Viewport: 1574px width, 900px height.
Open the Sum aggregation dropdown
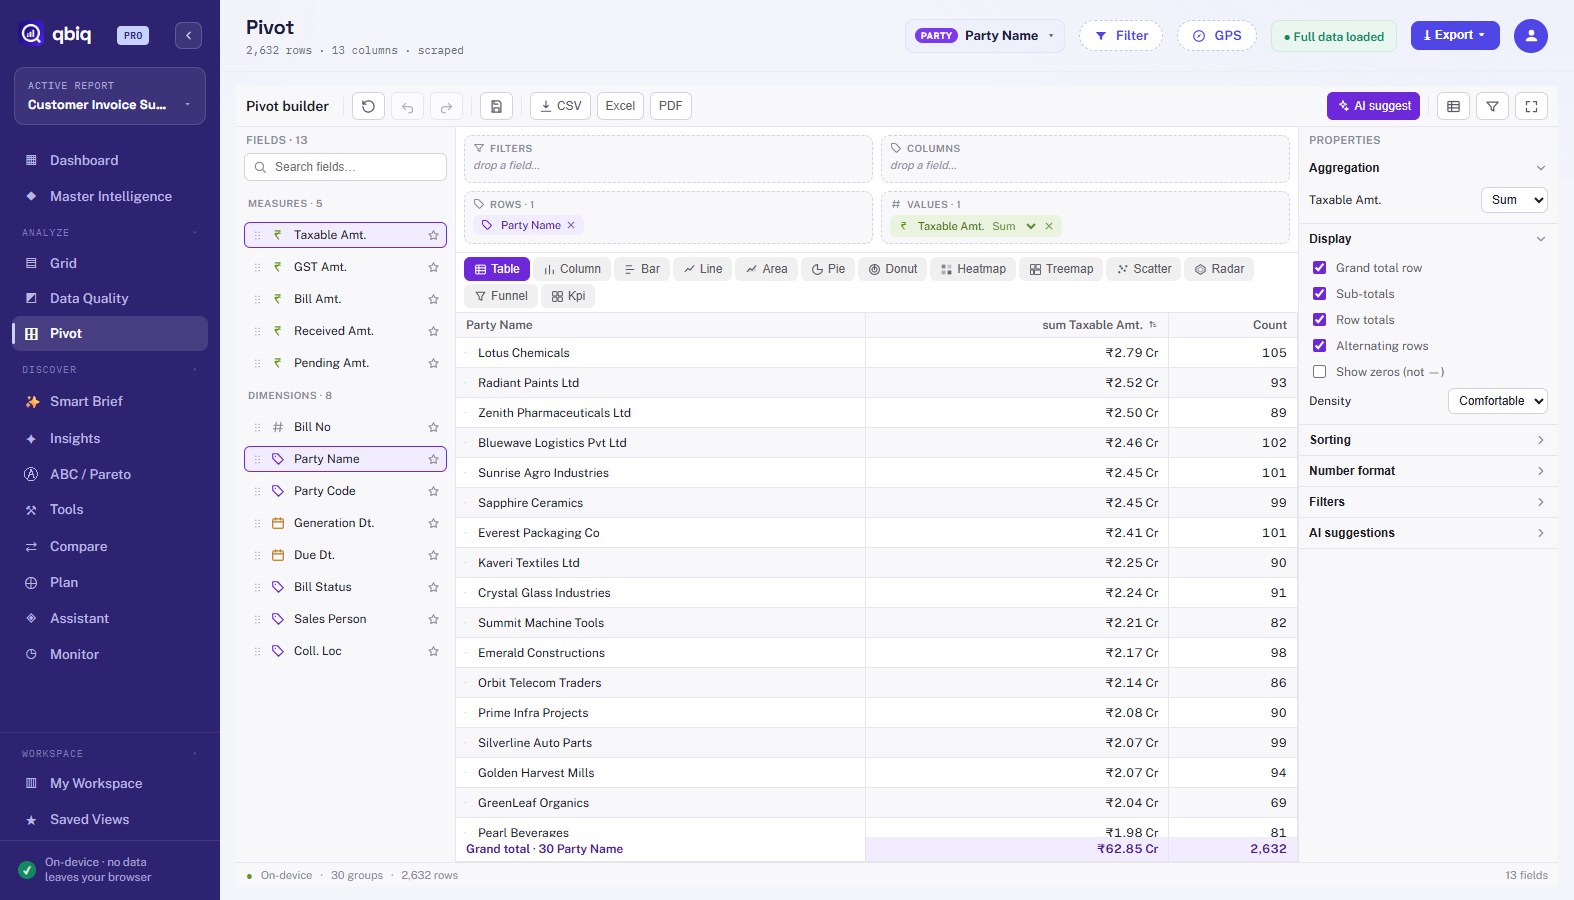(1514, 200)
